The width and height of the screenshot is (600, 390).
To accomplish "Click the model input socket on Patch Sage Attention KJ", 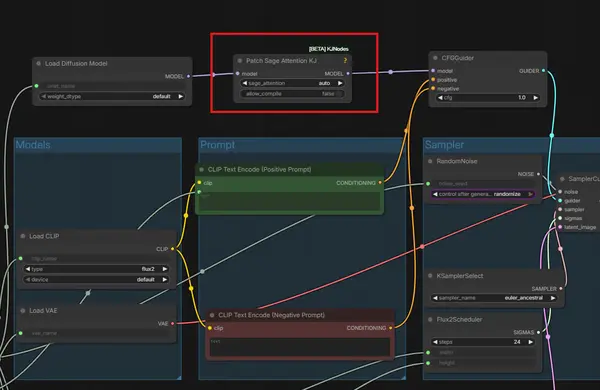I will (x=238, y=73).
